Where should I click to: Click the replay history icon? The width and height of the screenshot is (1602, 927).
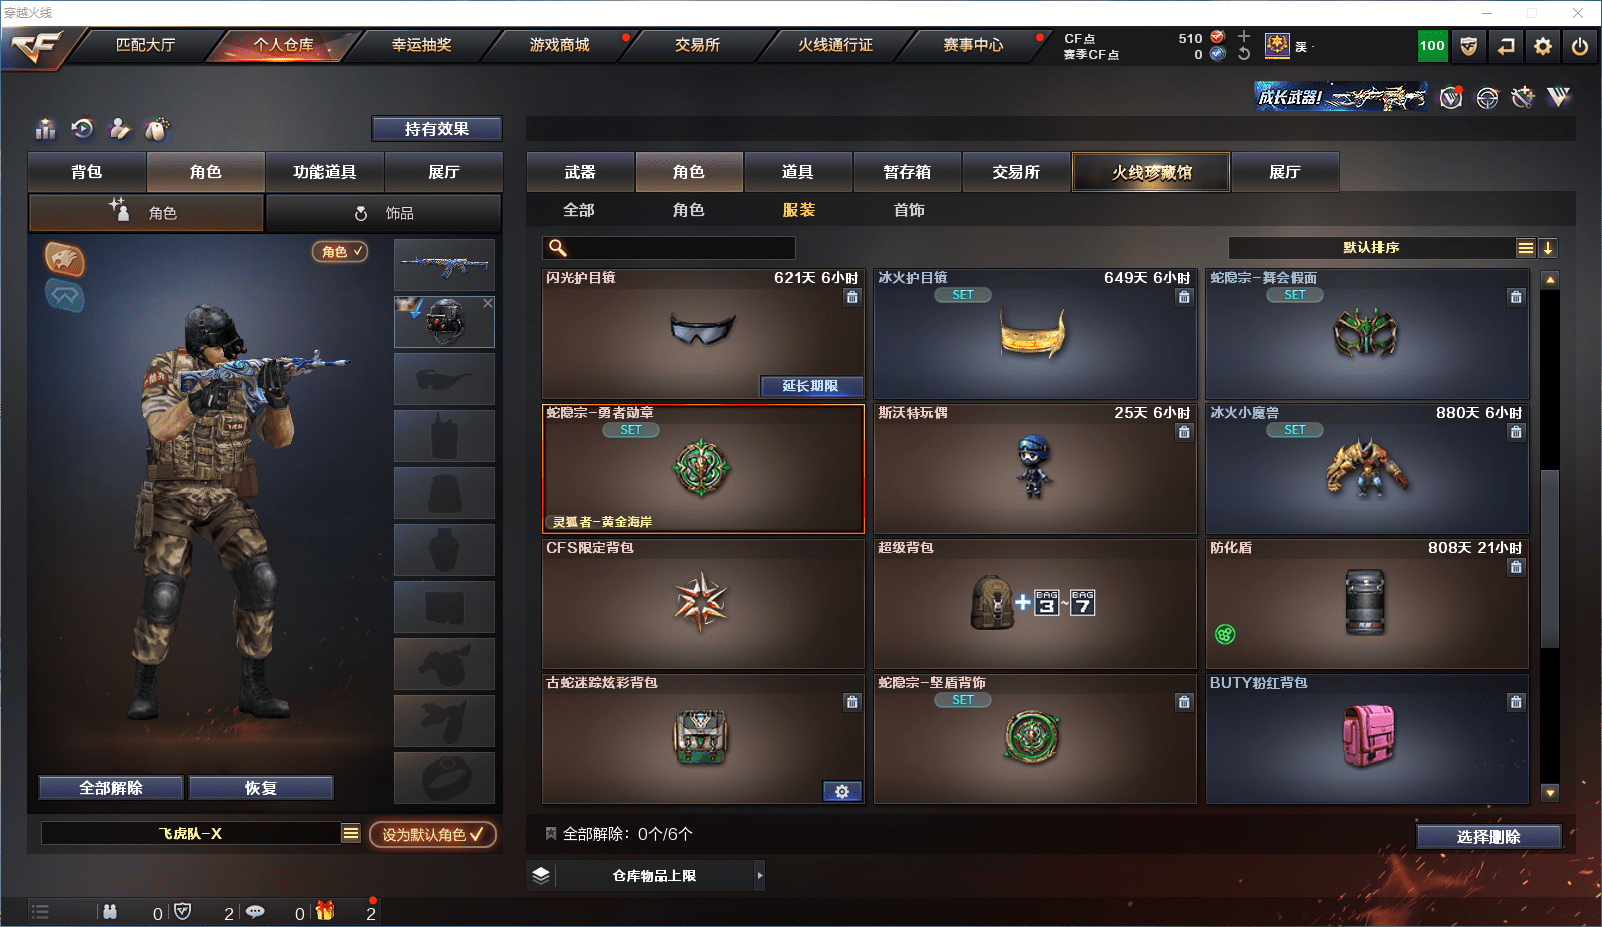point(82,128)
